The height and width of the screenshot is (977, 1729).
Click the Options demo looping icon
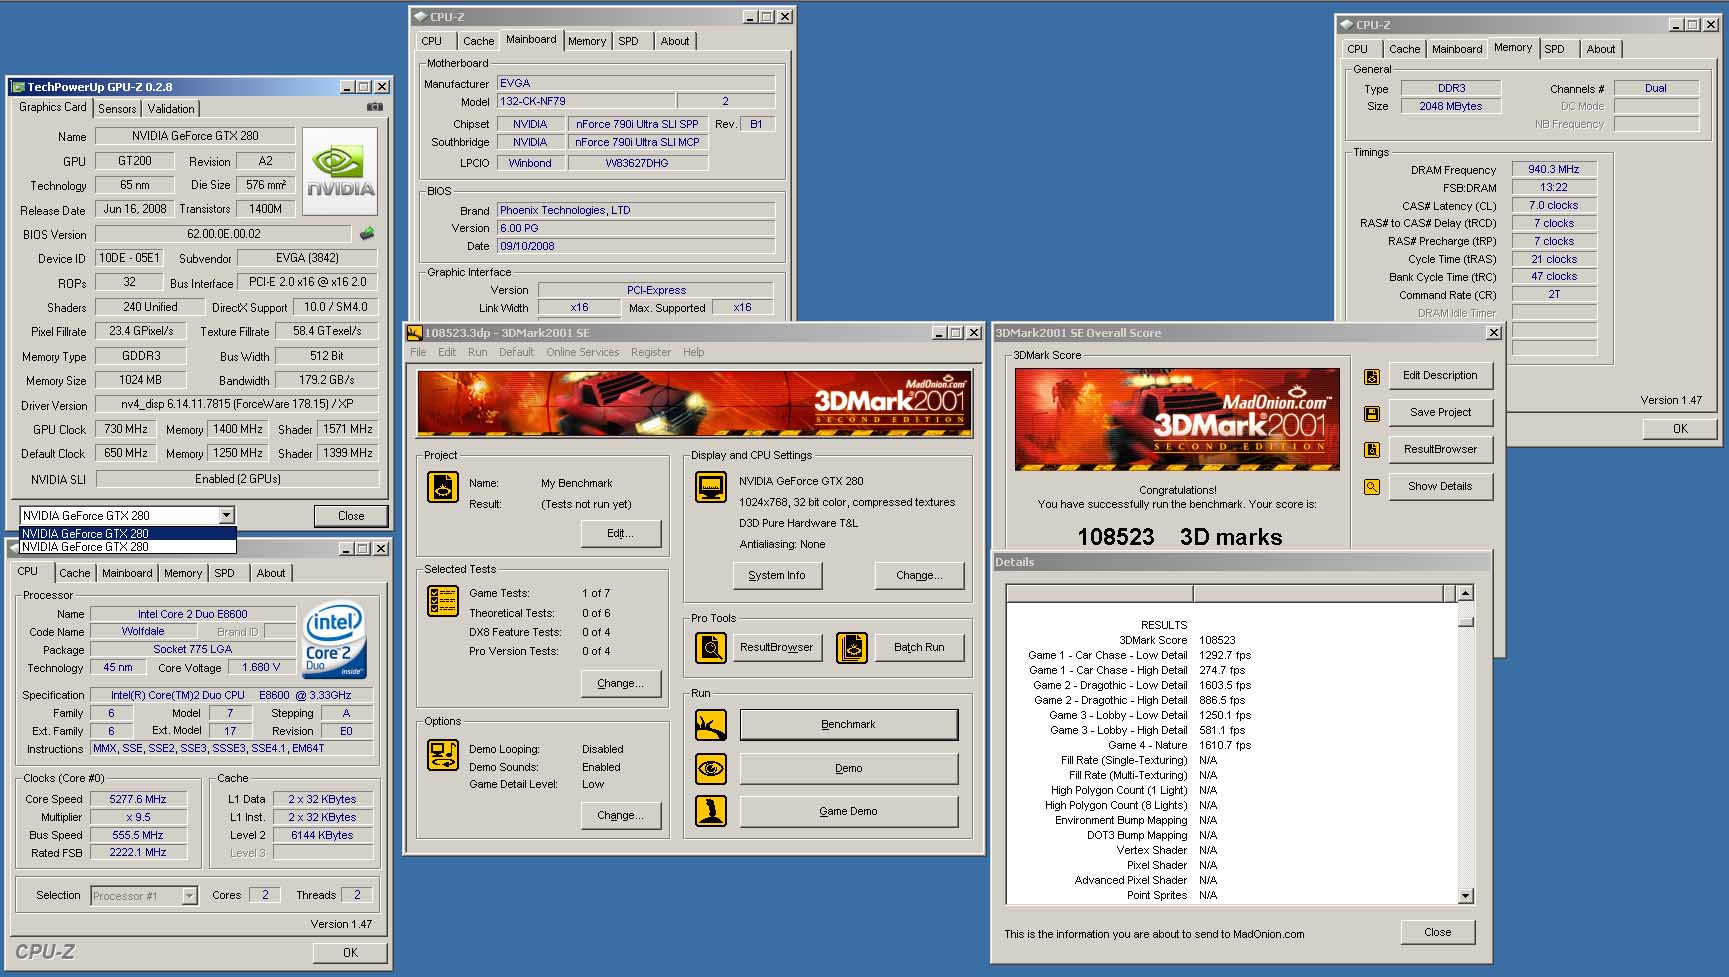click(442, 755)
